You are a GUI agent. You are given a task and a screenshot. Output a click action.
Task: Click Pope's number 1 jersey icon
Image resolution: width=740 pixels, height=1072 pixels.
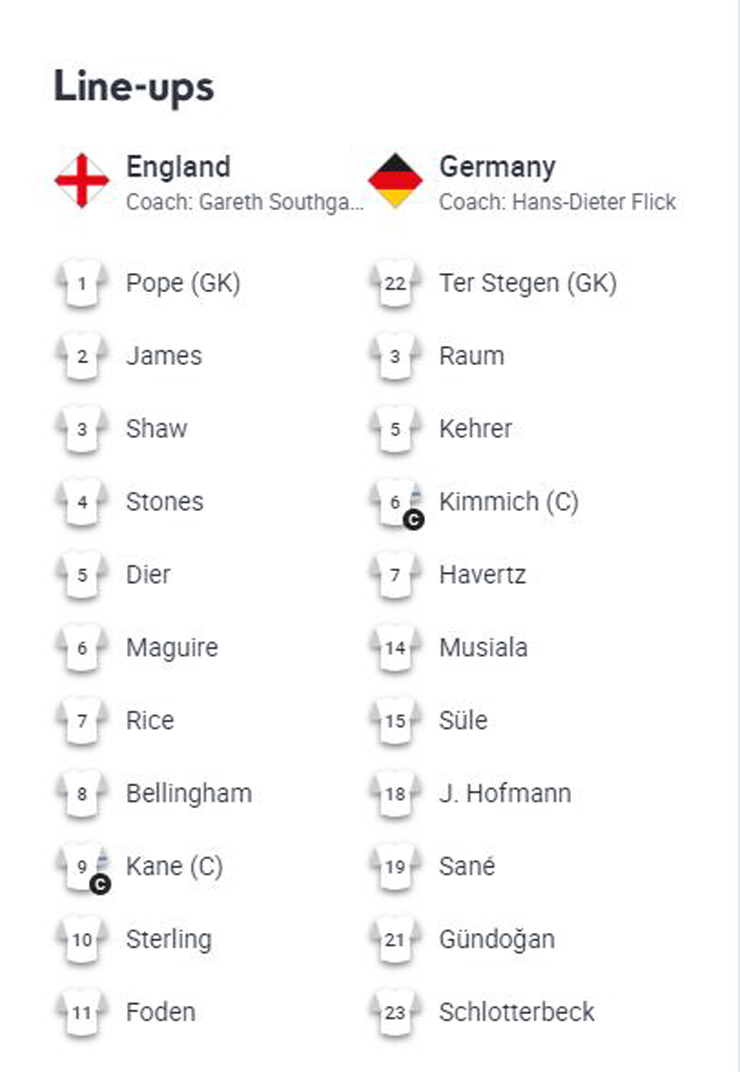coord(82,284)
